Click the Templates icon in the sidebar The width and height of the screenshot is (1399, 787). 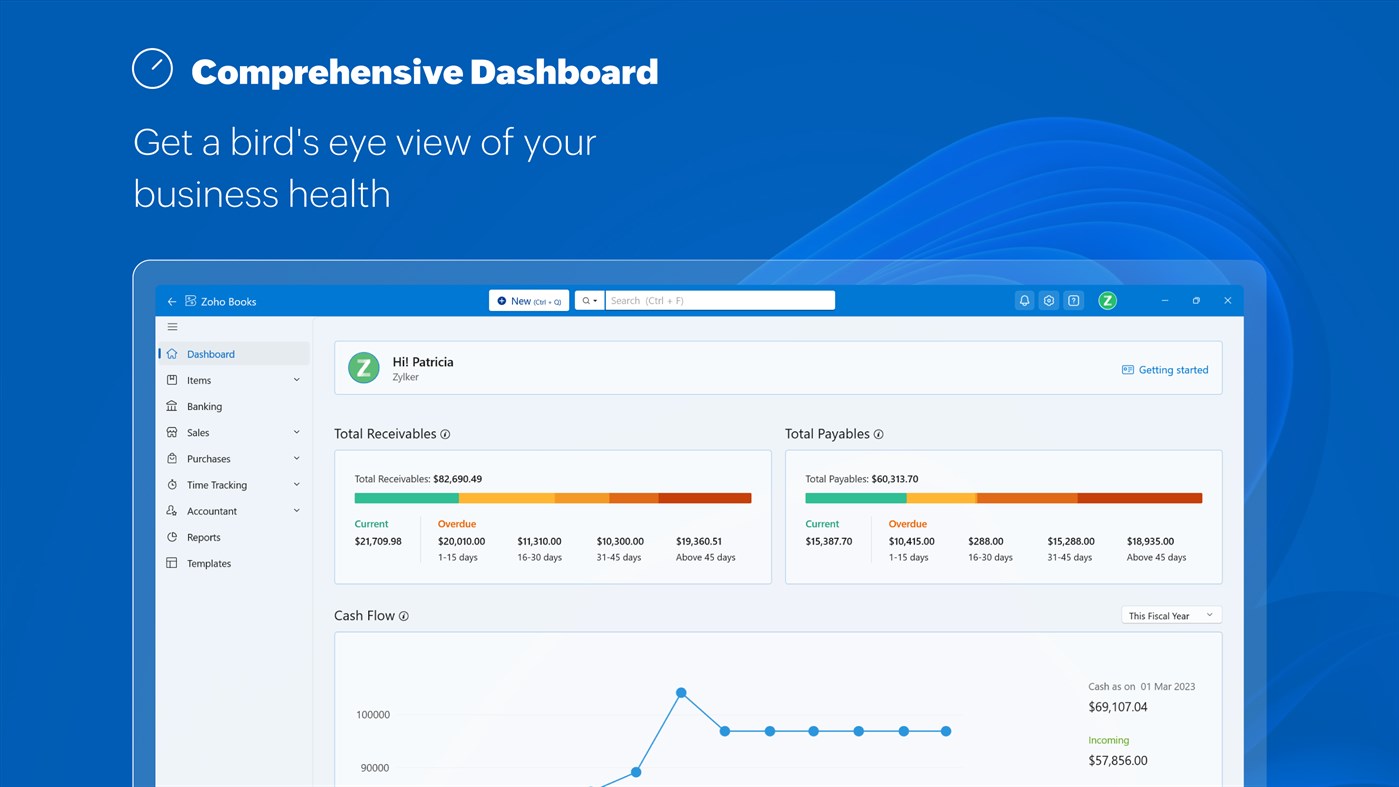pyautogui.click(x=172, y=563)
